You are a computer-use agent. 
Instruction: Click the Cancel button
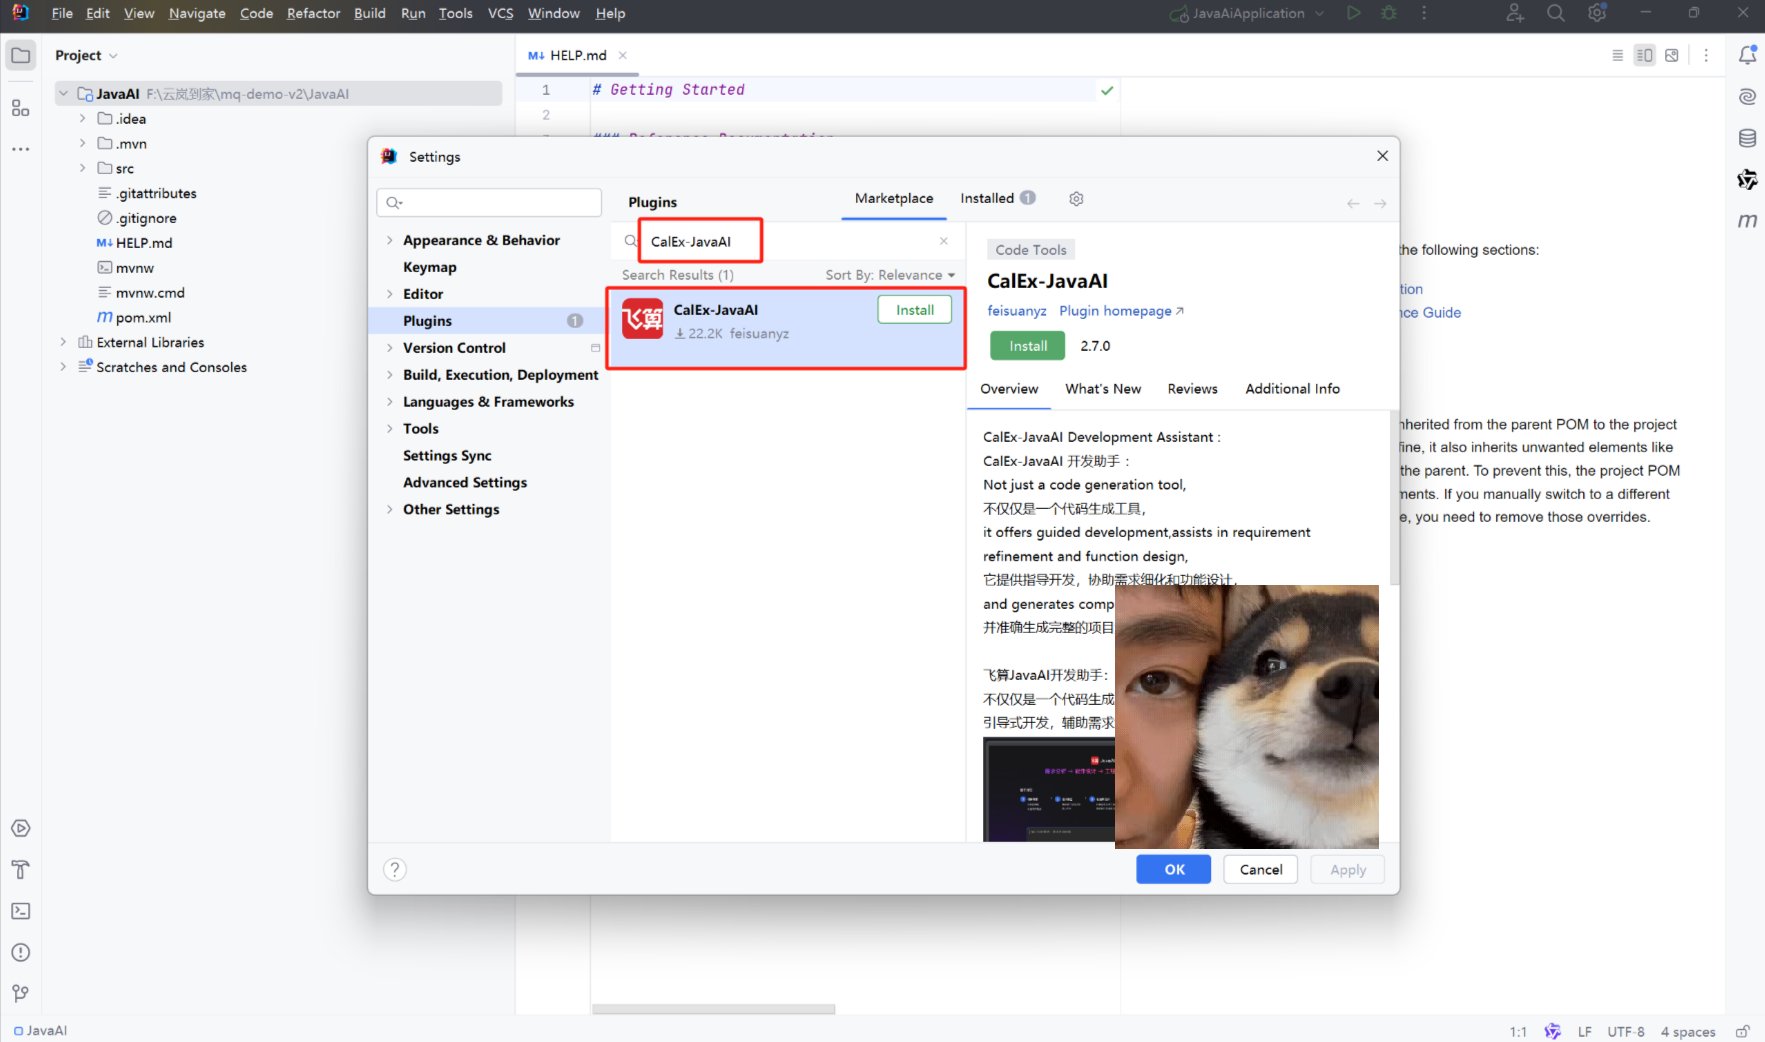1261,869
